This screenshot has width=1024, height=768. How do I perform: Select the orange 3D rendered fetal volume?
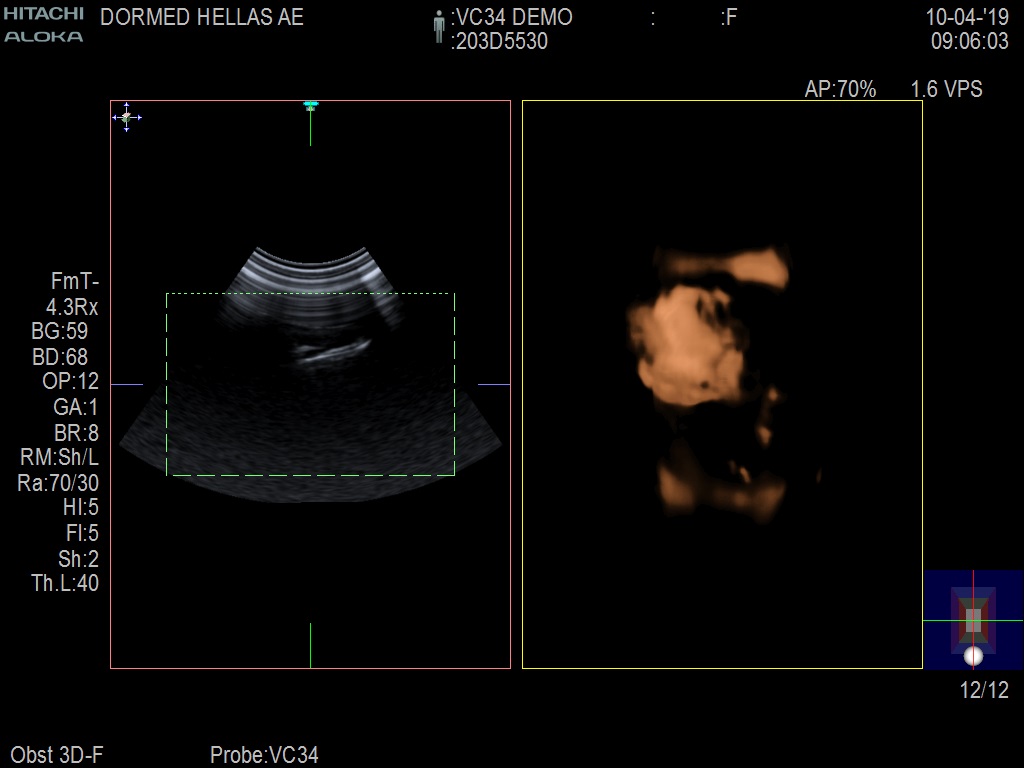700,350
